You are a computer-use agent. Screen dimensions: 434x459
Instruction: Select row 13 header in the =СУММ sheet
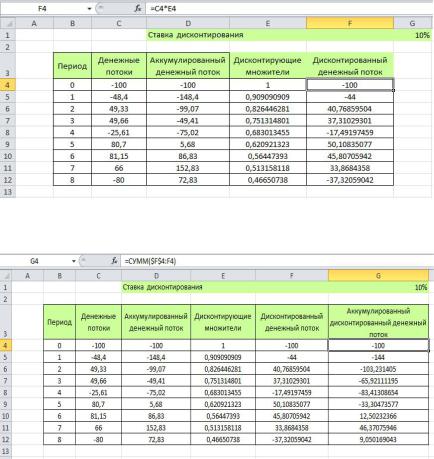pos(5,451)
